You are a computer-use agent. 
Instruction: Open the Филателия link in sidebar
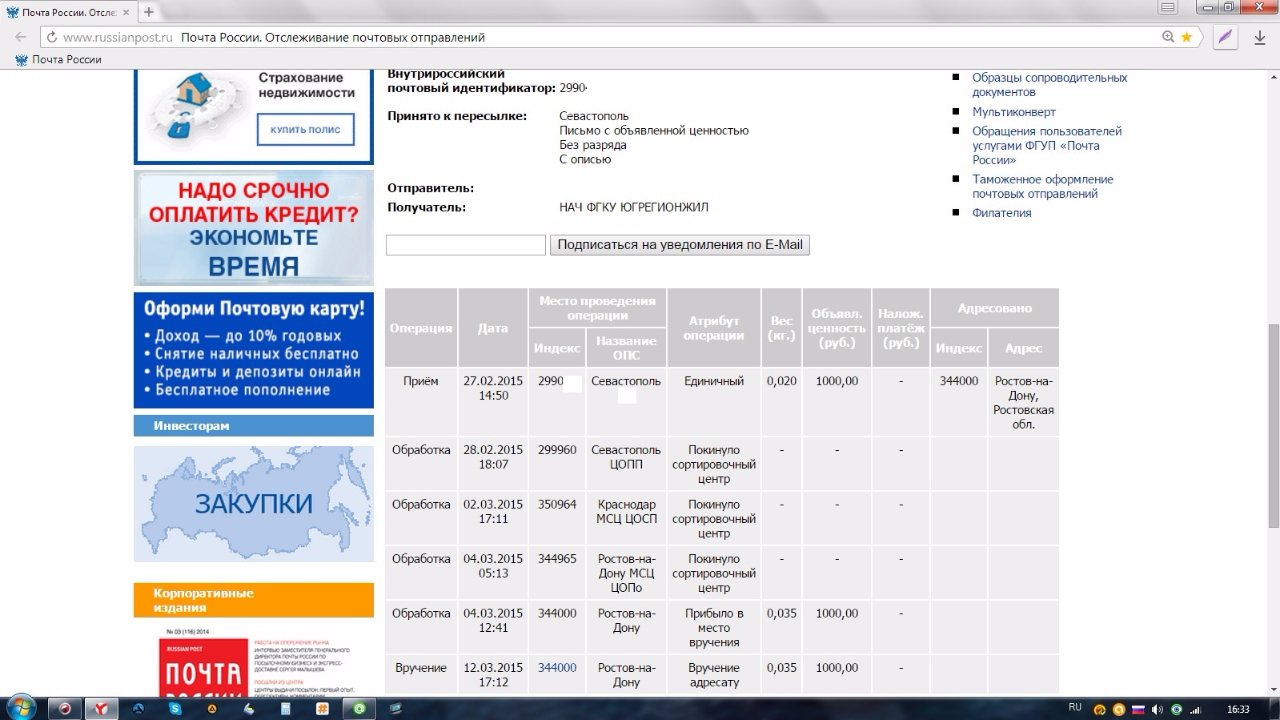pyautogui.click(x=1001, y=213)
